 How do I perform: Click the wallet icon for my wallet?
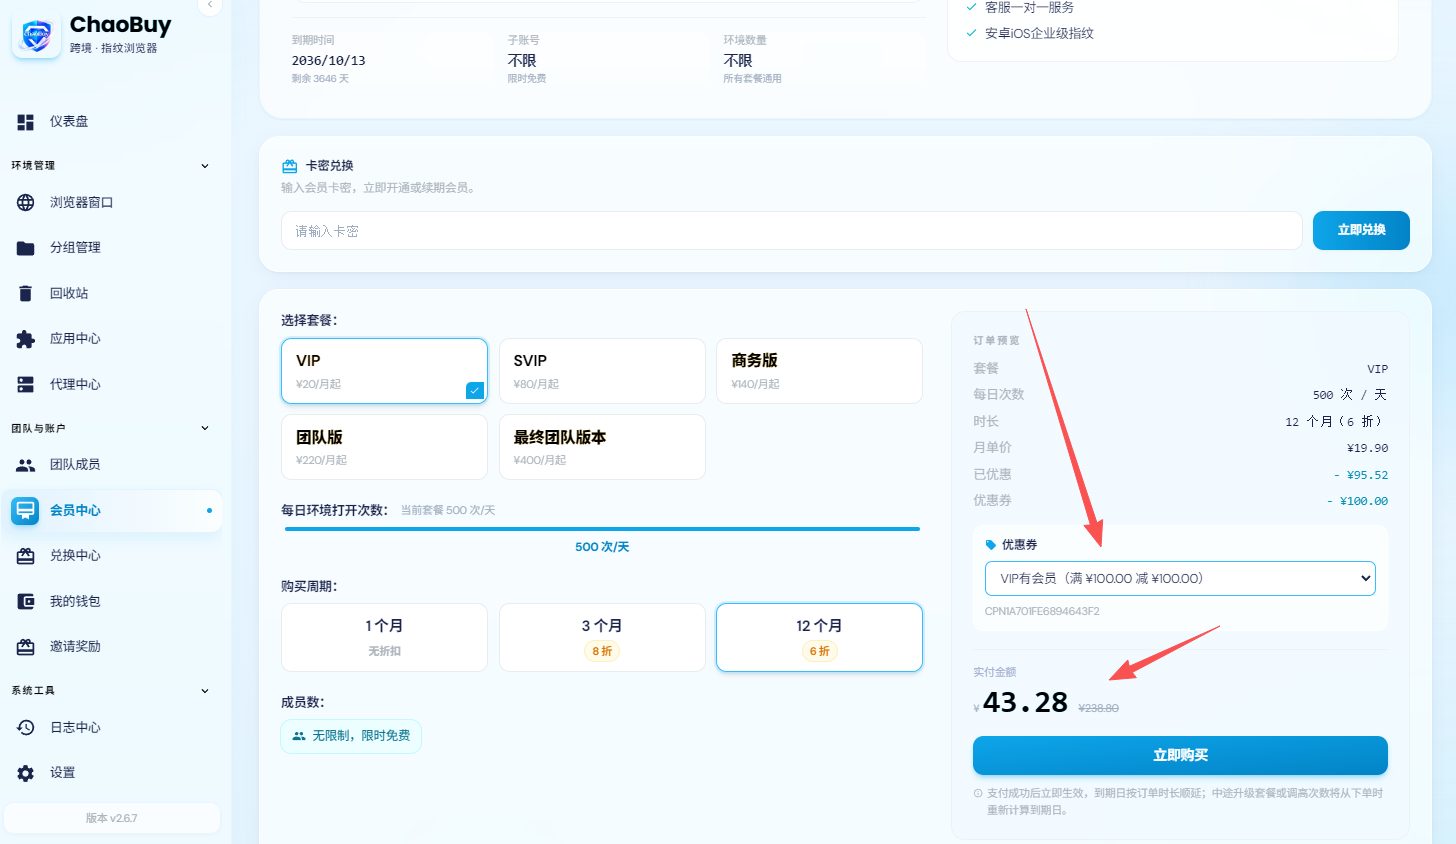coord(26,602)
